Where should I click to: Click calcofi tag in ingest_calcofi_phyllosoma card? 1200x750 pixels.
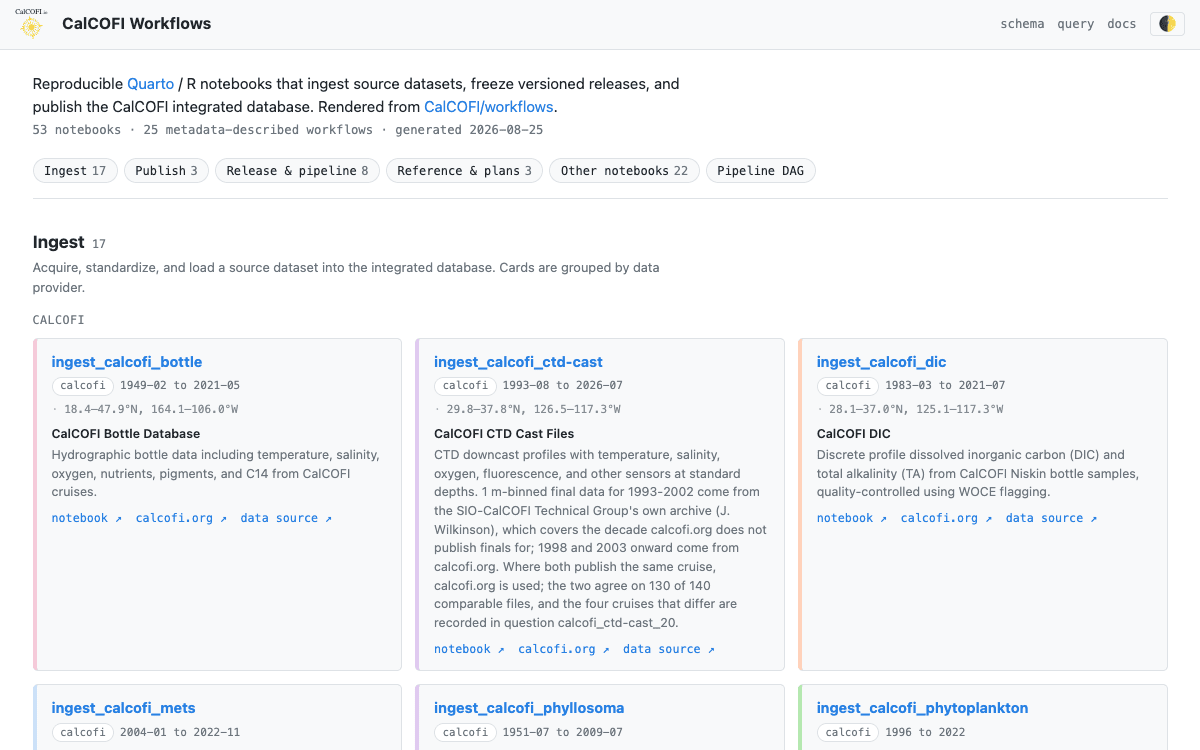[465, 732]
